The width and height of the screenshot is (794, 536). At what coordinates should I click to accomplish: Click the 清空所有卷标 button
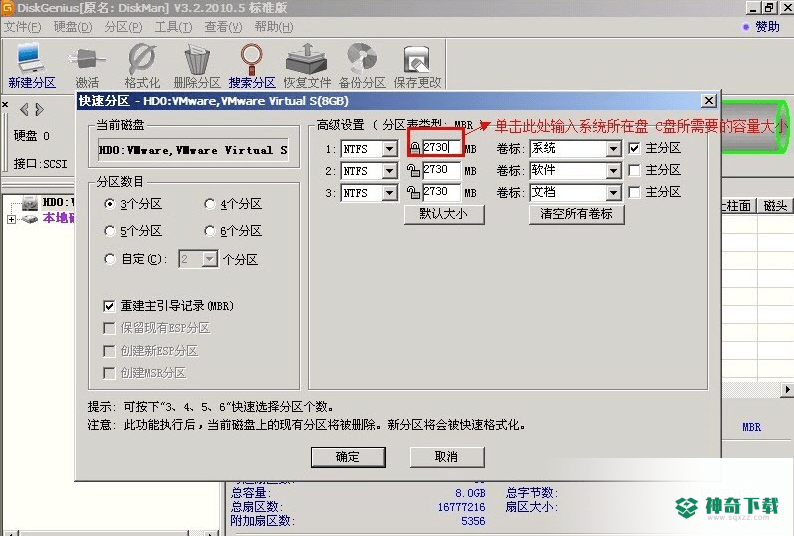[577, 214]
